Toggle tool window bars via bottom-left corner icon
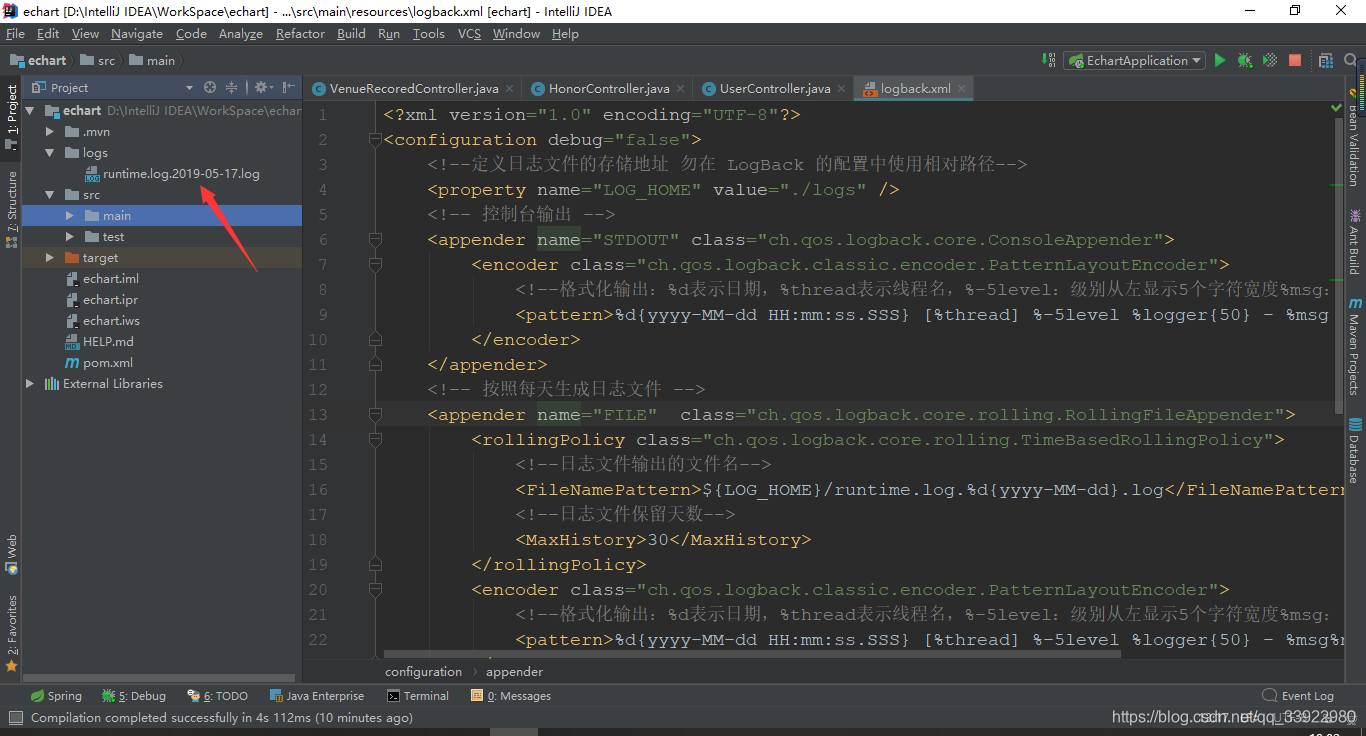This screenshot has width=1366, height=736. (15, 717)
